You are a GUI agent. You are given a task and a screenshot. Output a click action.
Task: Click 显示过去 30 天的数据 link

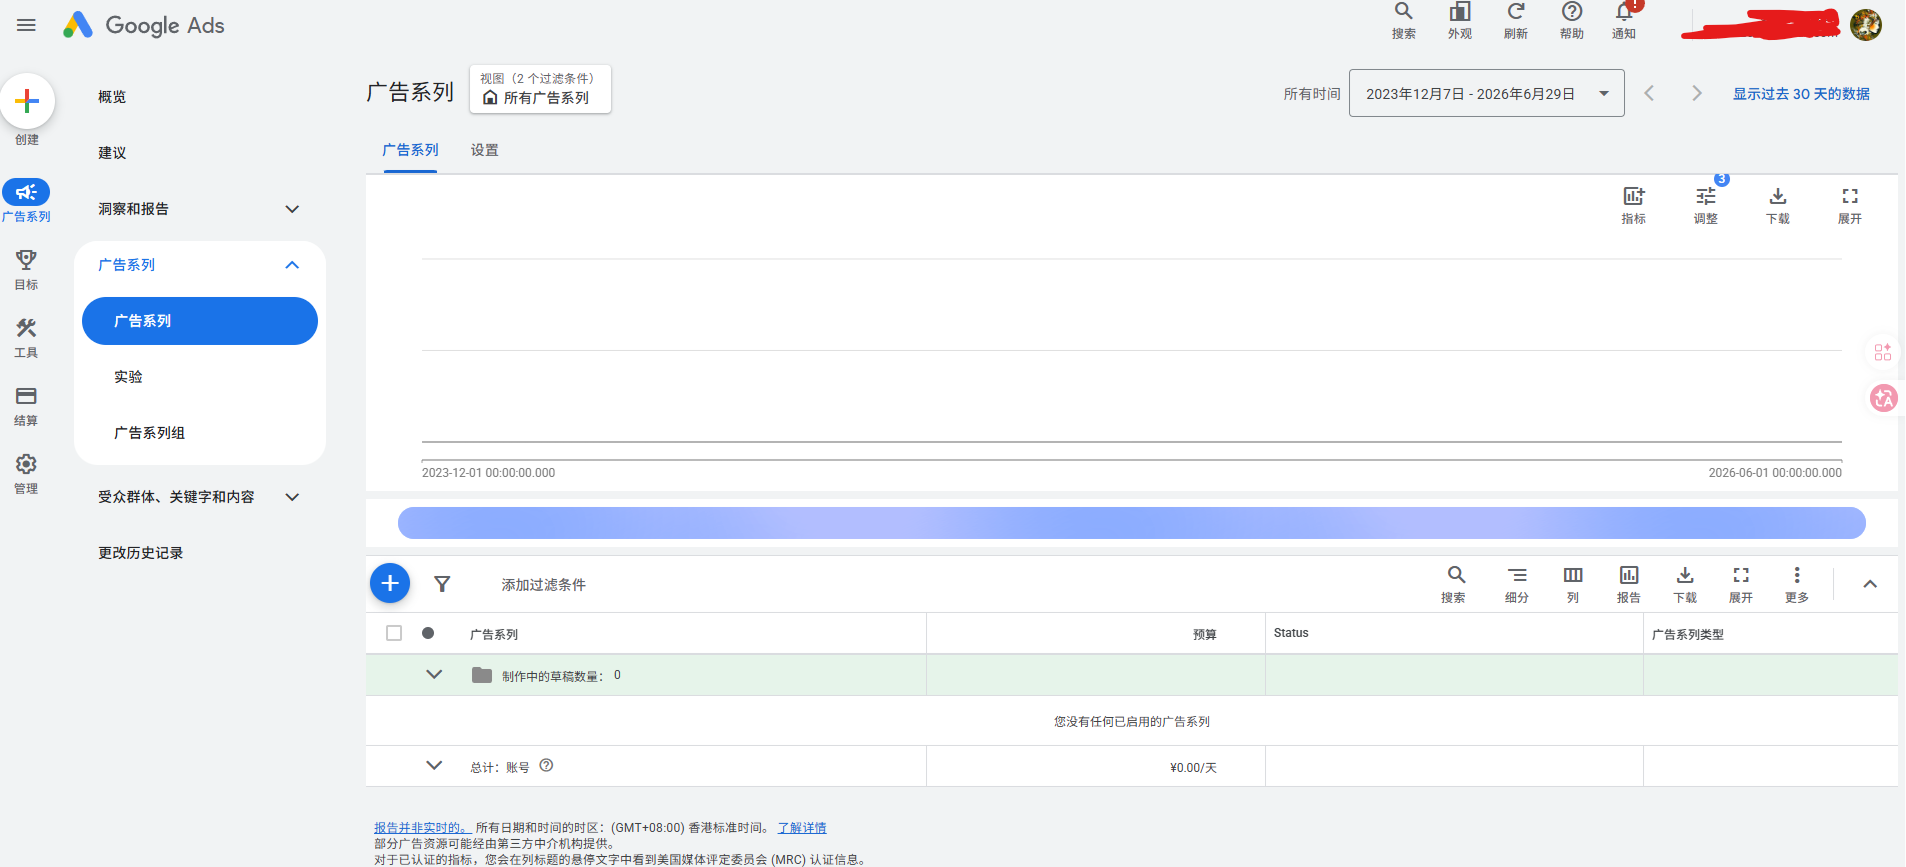(x=1801, y=93)
